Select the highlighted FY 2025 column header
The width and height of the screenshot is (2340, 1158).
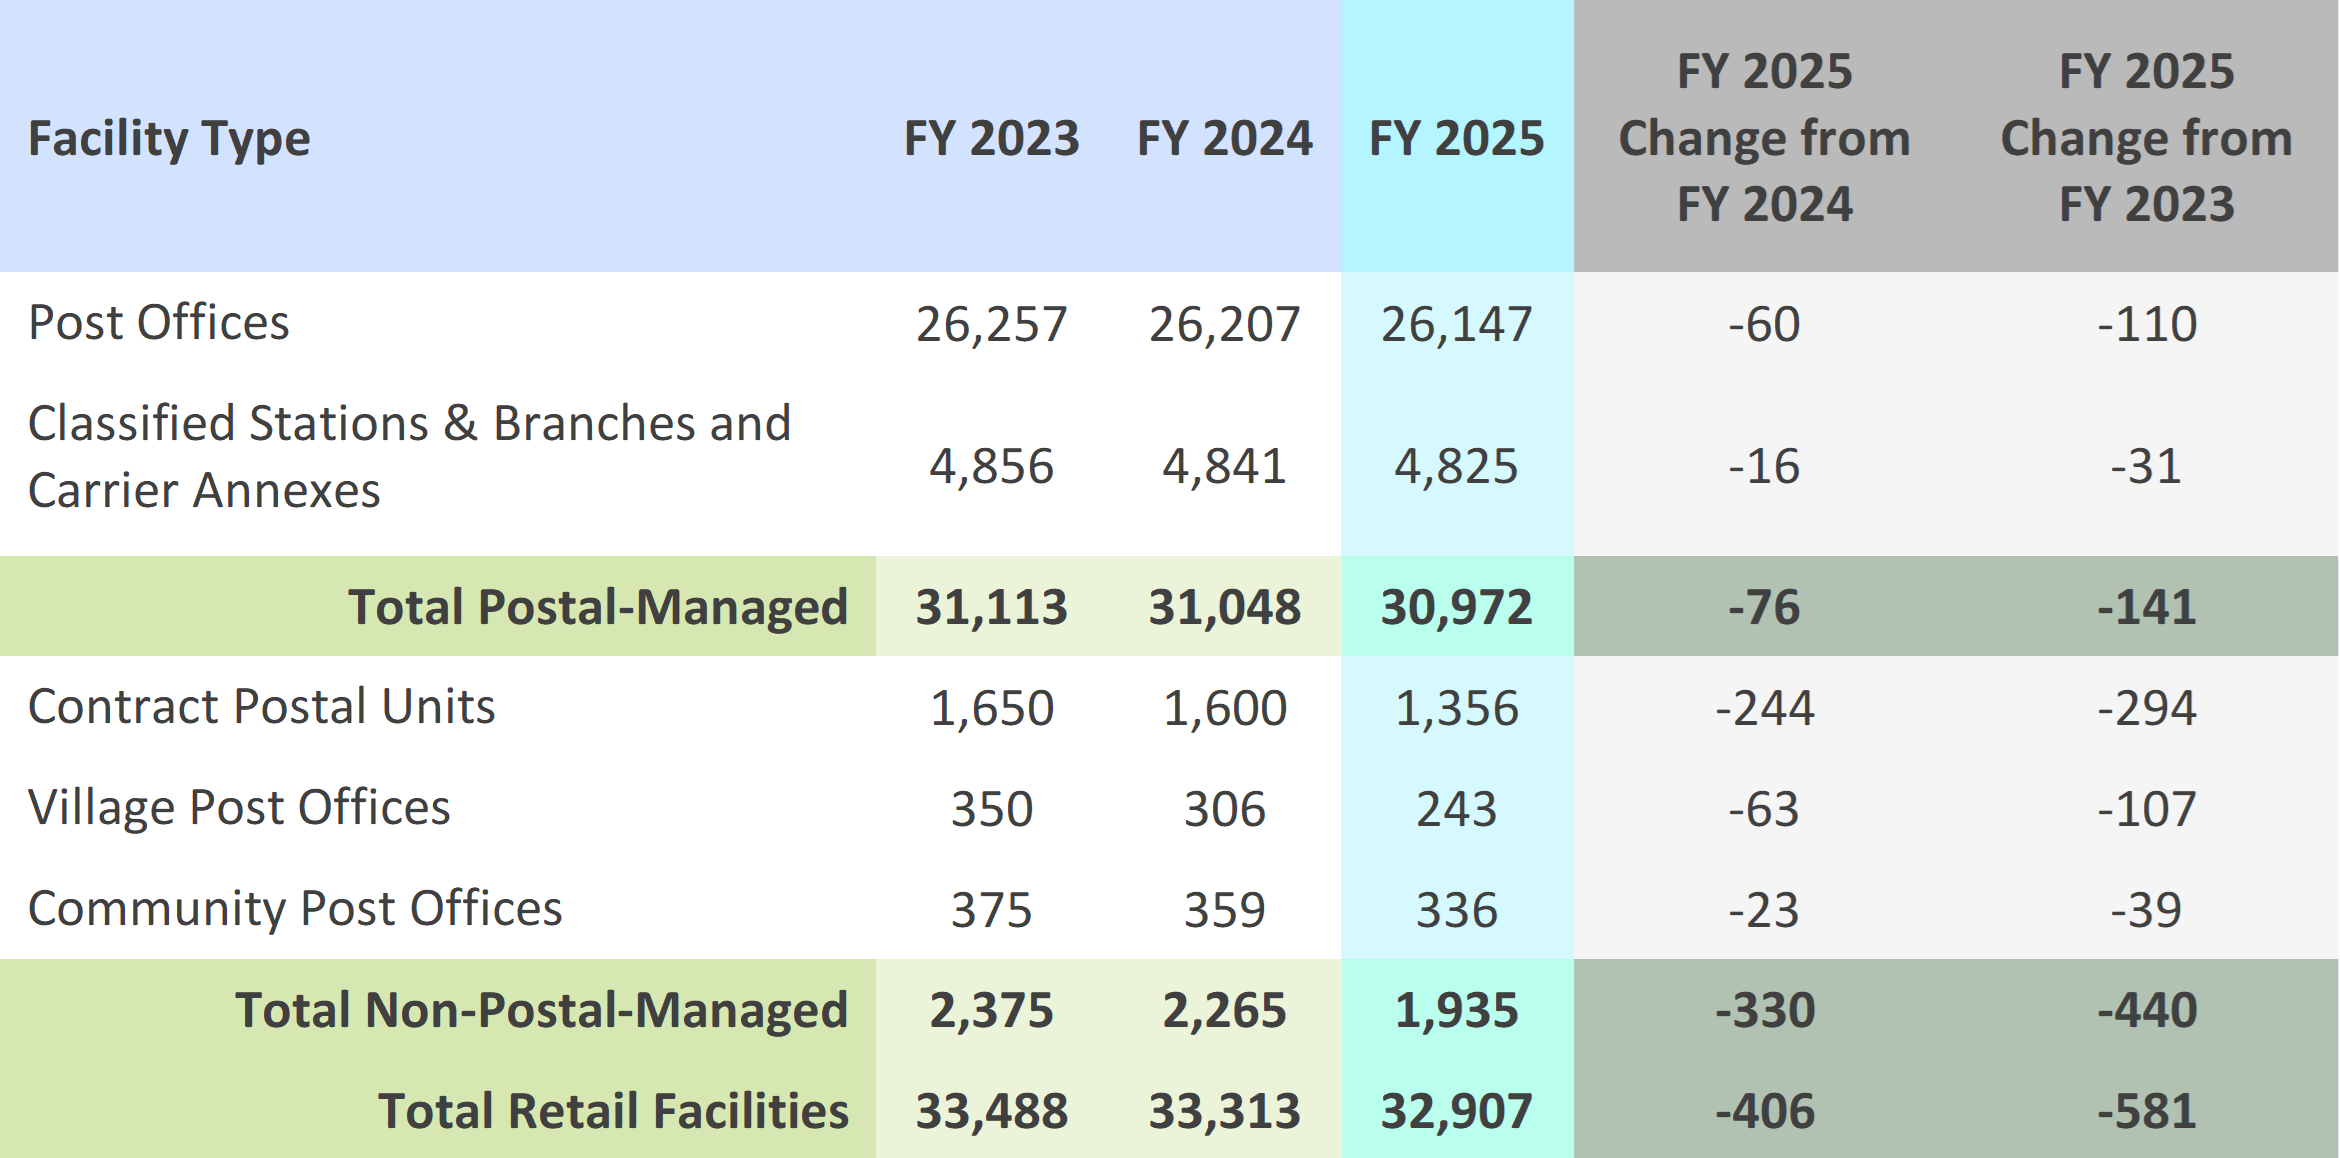click(1455, 140)
